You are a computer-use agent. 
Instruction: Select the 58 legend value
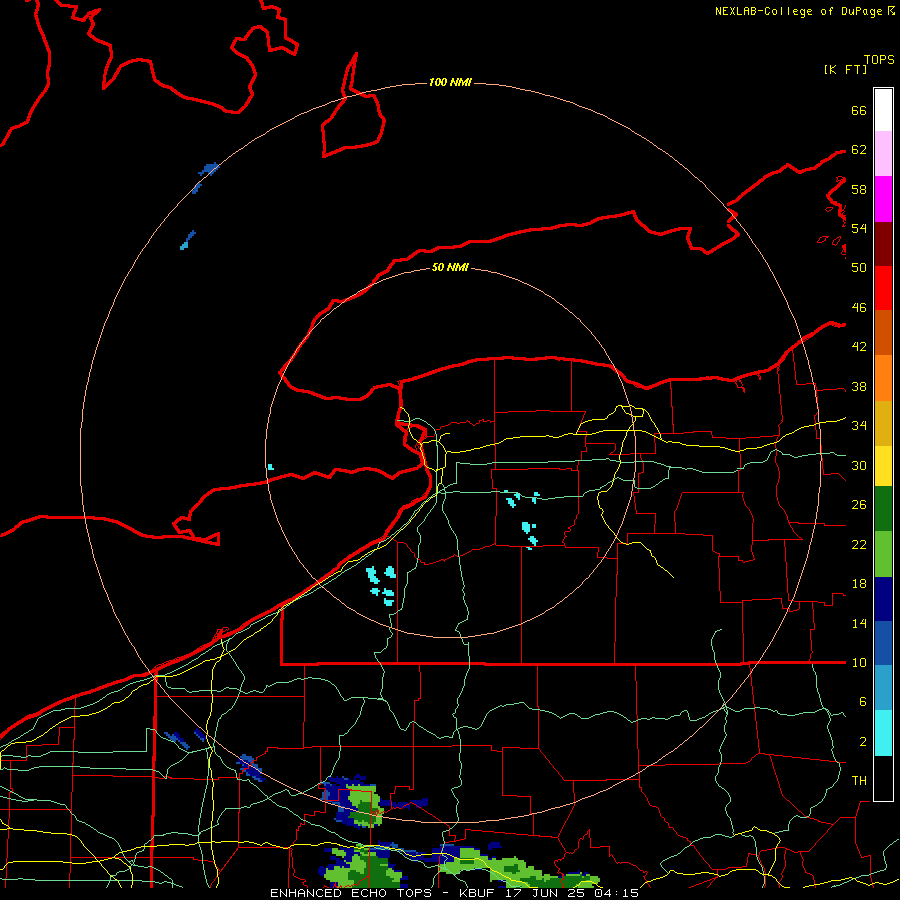coord(859,189)
